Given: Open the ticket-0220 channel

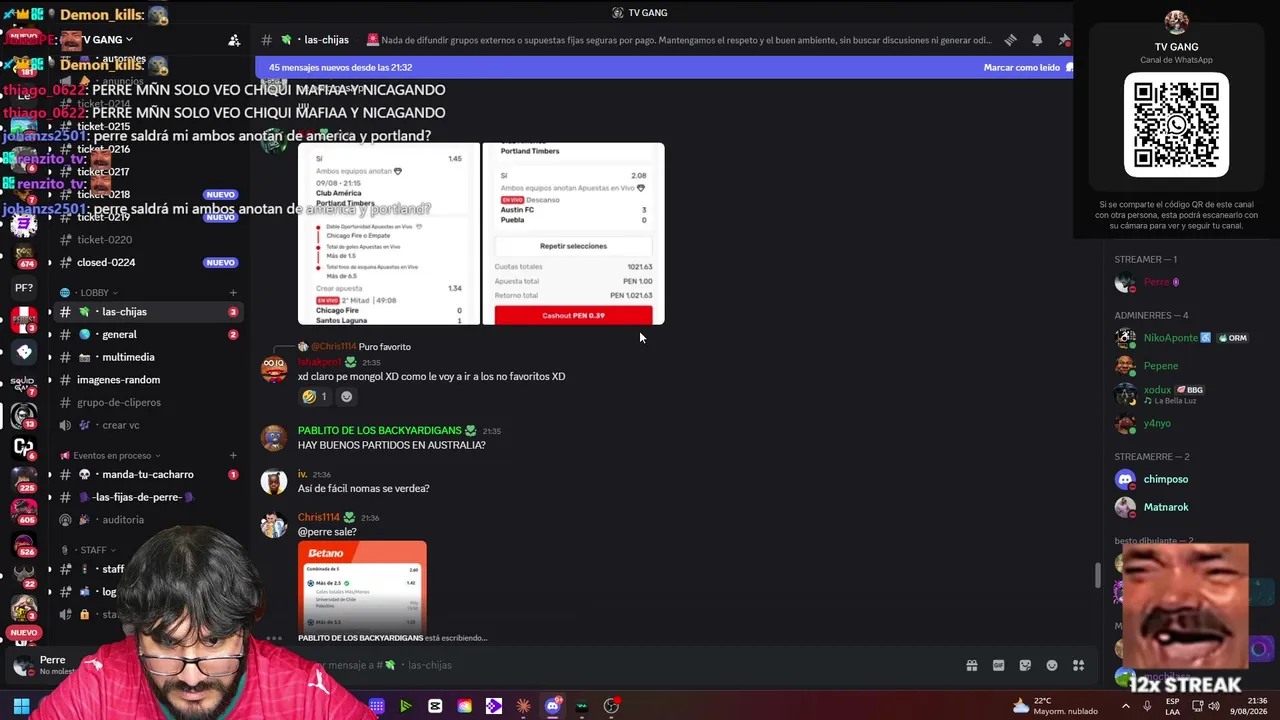Looking at the screenshot, I should 149,240.
